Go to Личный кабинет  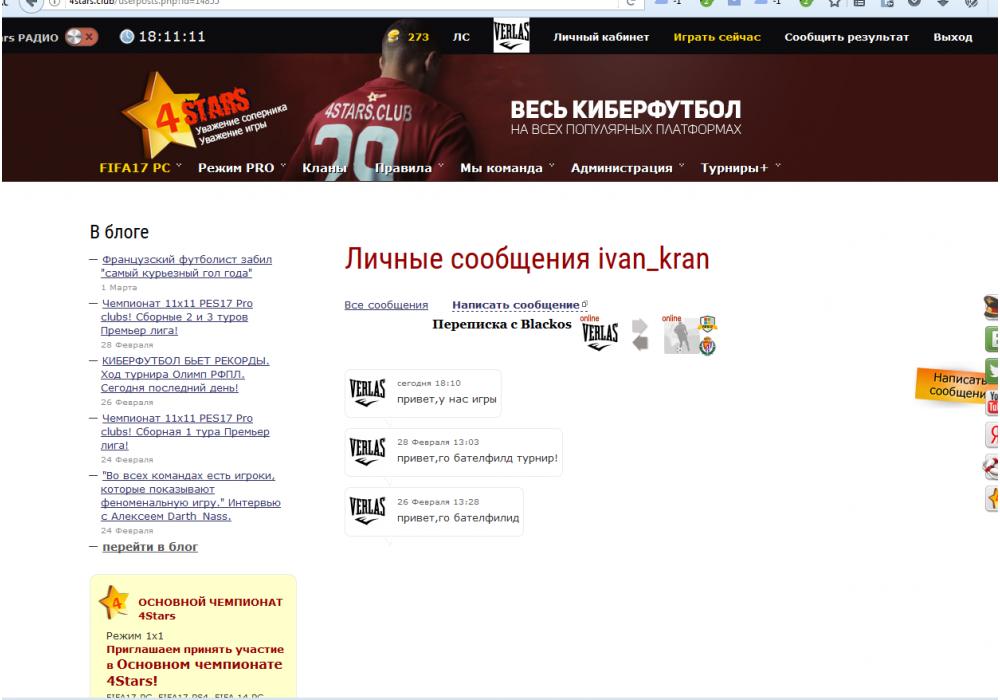[x=601, y=37]
